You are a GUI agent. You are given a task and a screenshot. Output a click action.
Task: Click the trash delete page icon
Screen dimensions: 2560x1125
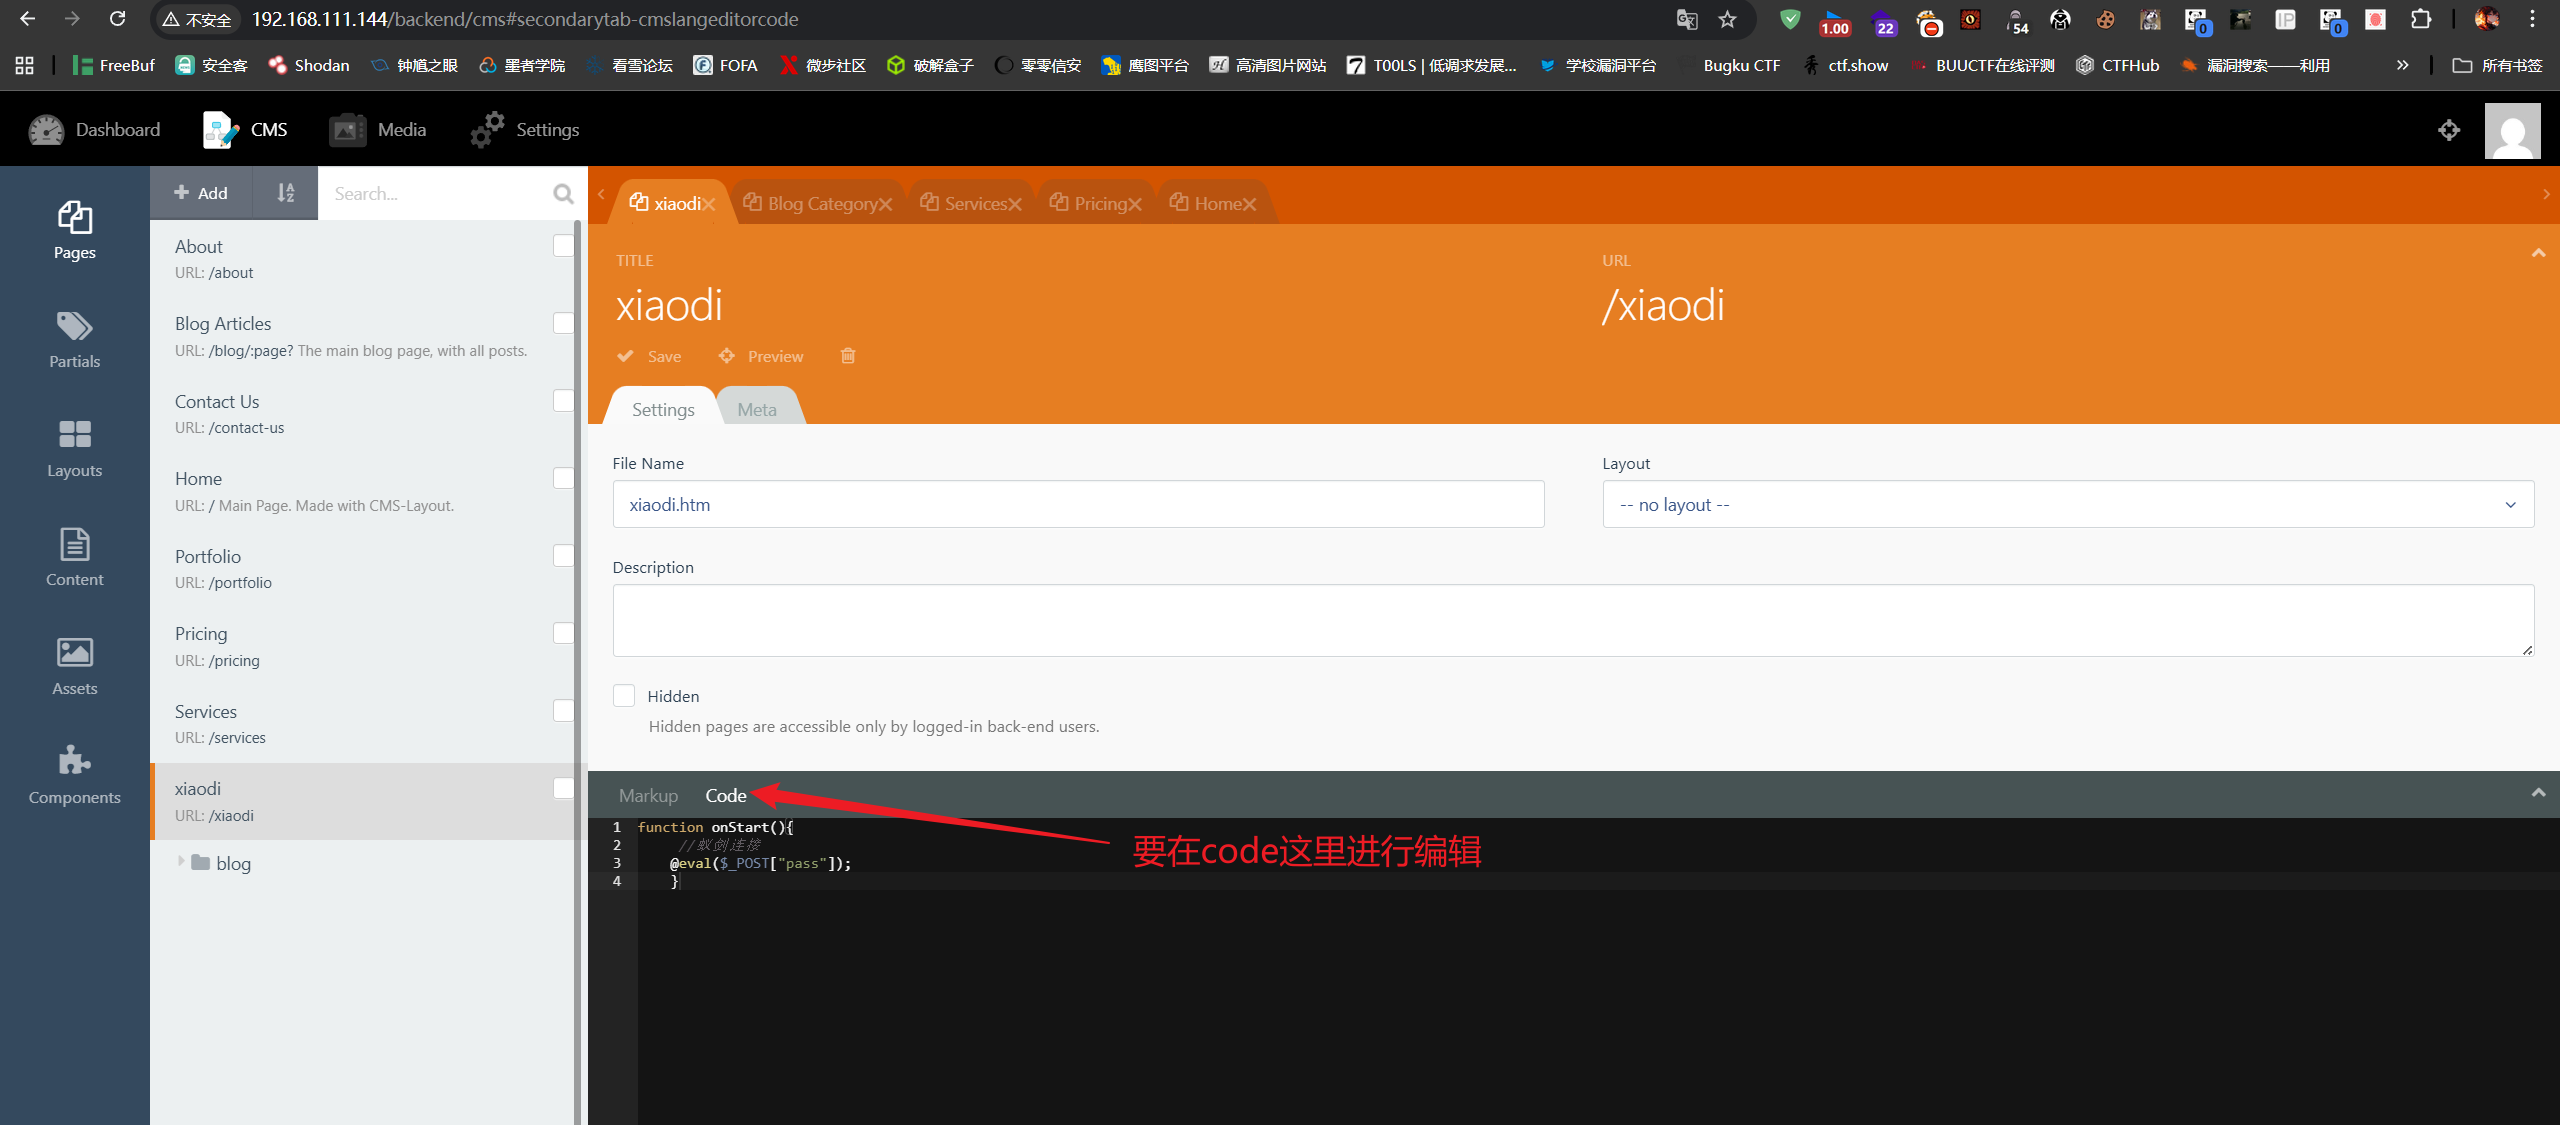click(x=848, y=356)
